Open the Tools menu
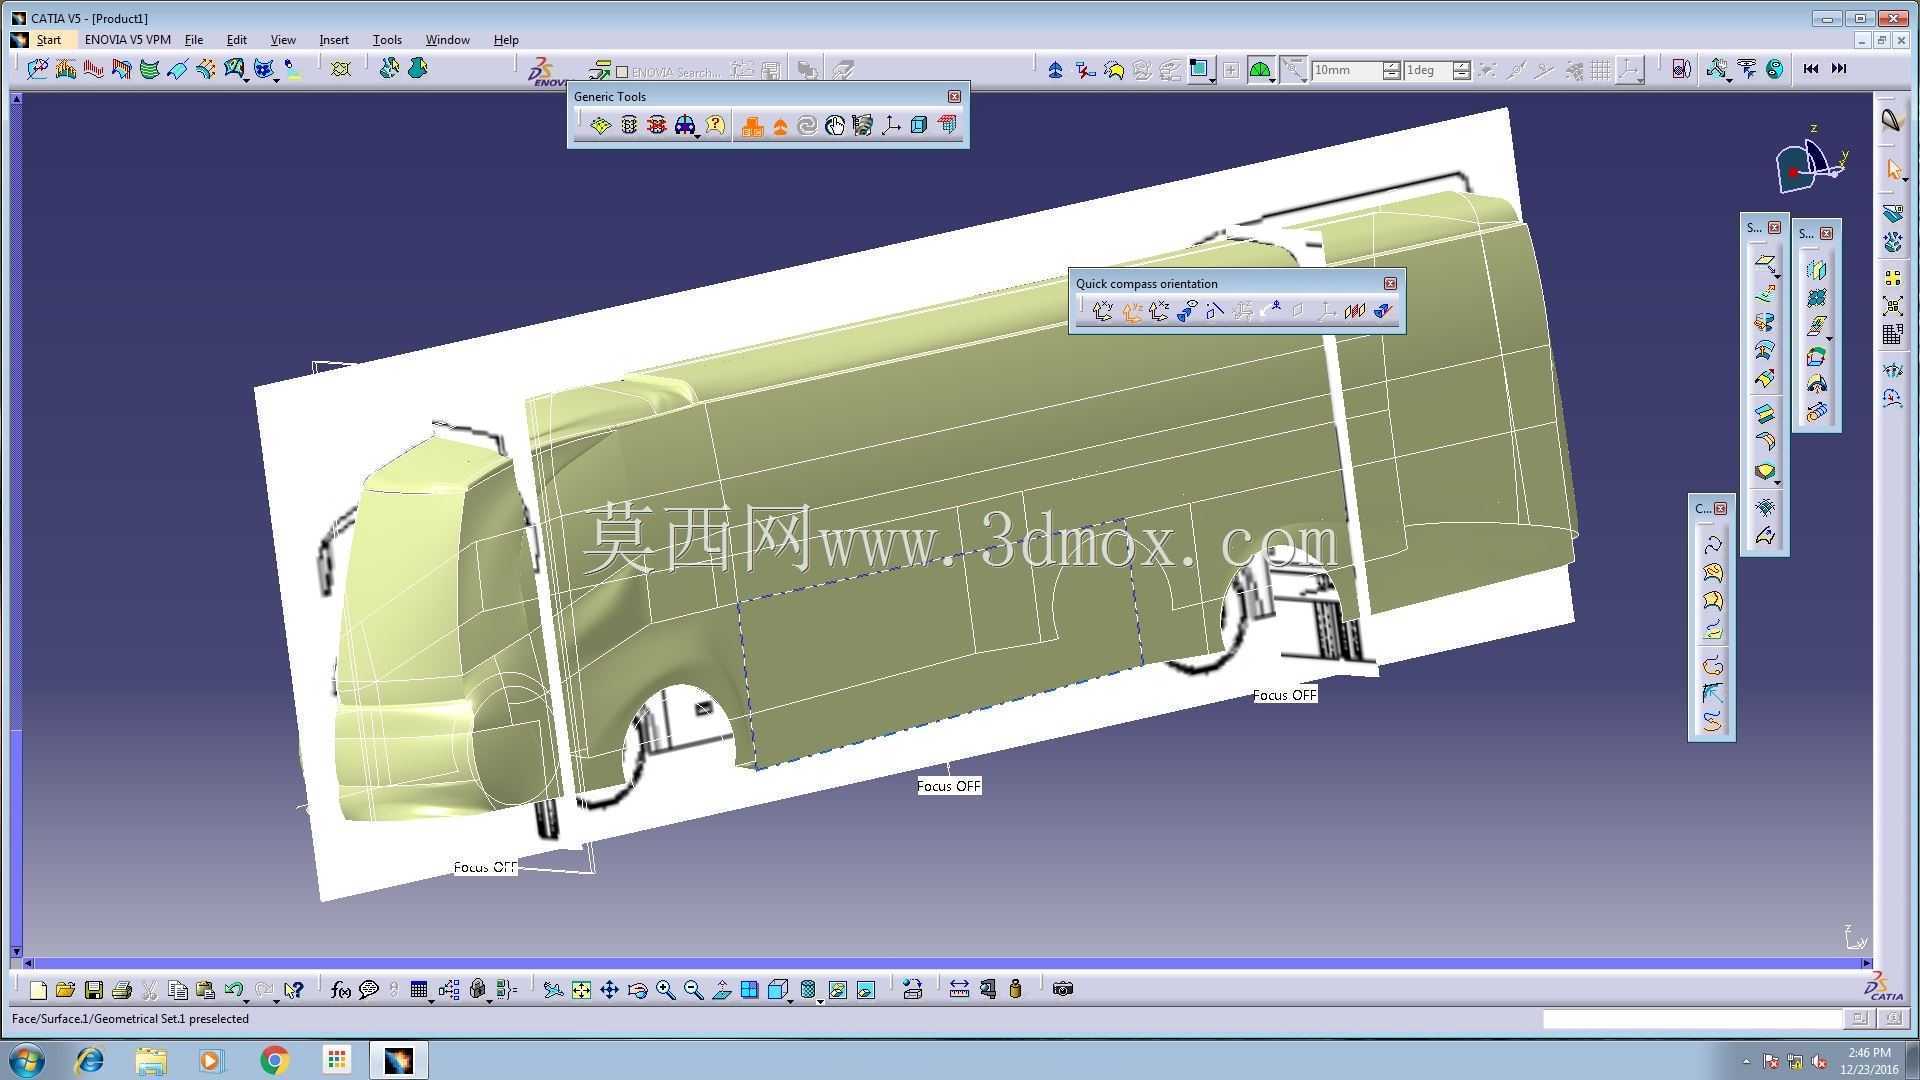The image size is (1920, 1080). (x=387, y=40)
